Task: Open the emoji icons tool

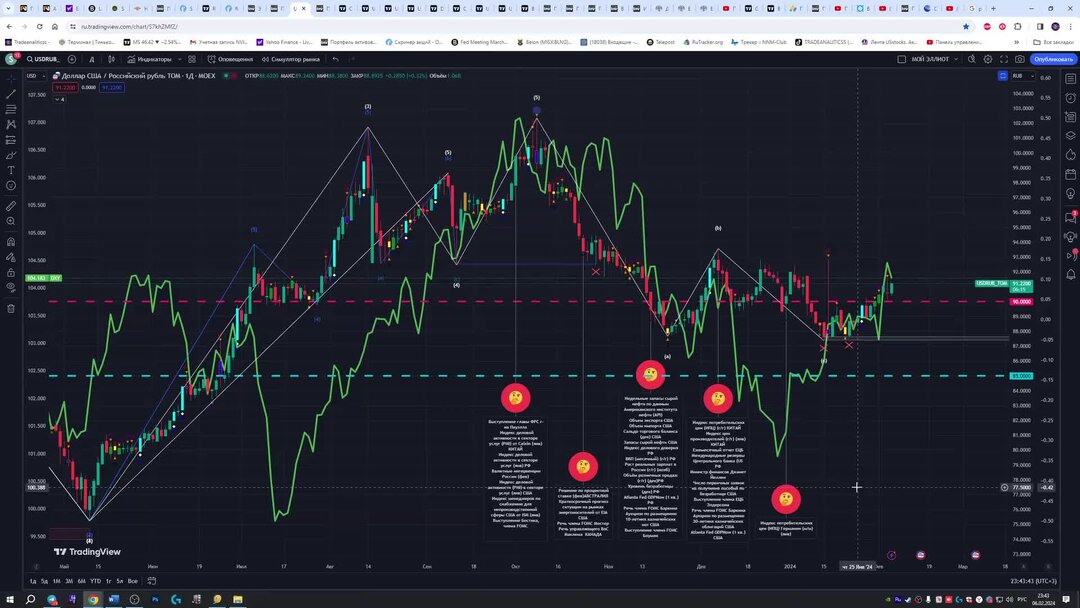Action: pos(10,185)
